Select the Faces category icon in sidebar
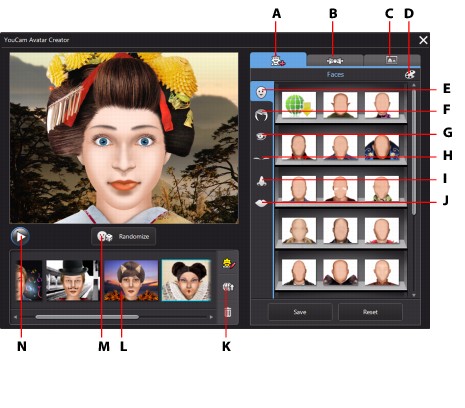The image size is (465, 408). point(261,92)
